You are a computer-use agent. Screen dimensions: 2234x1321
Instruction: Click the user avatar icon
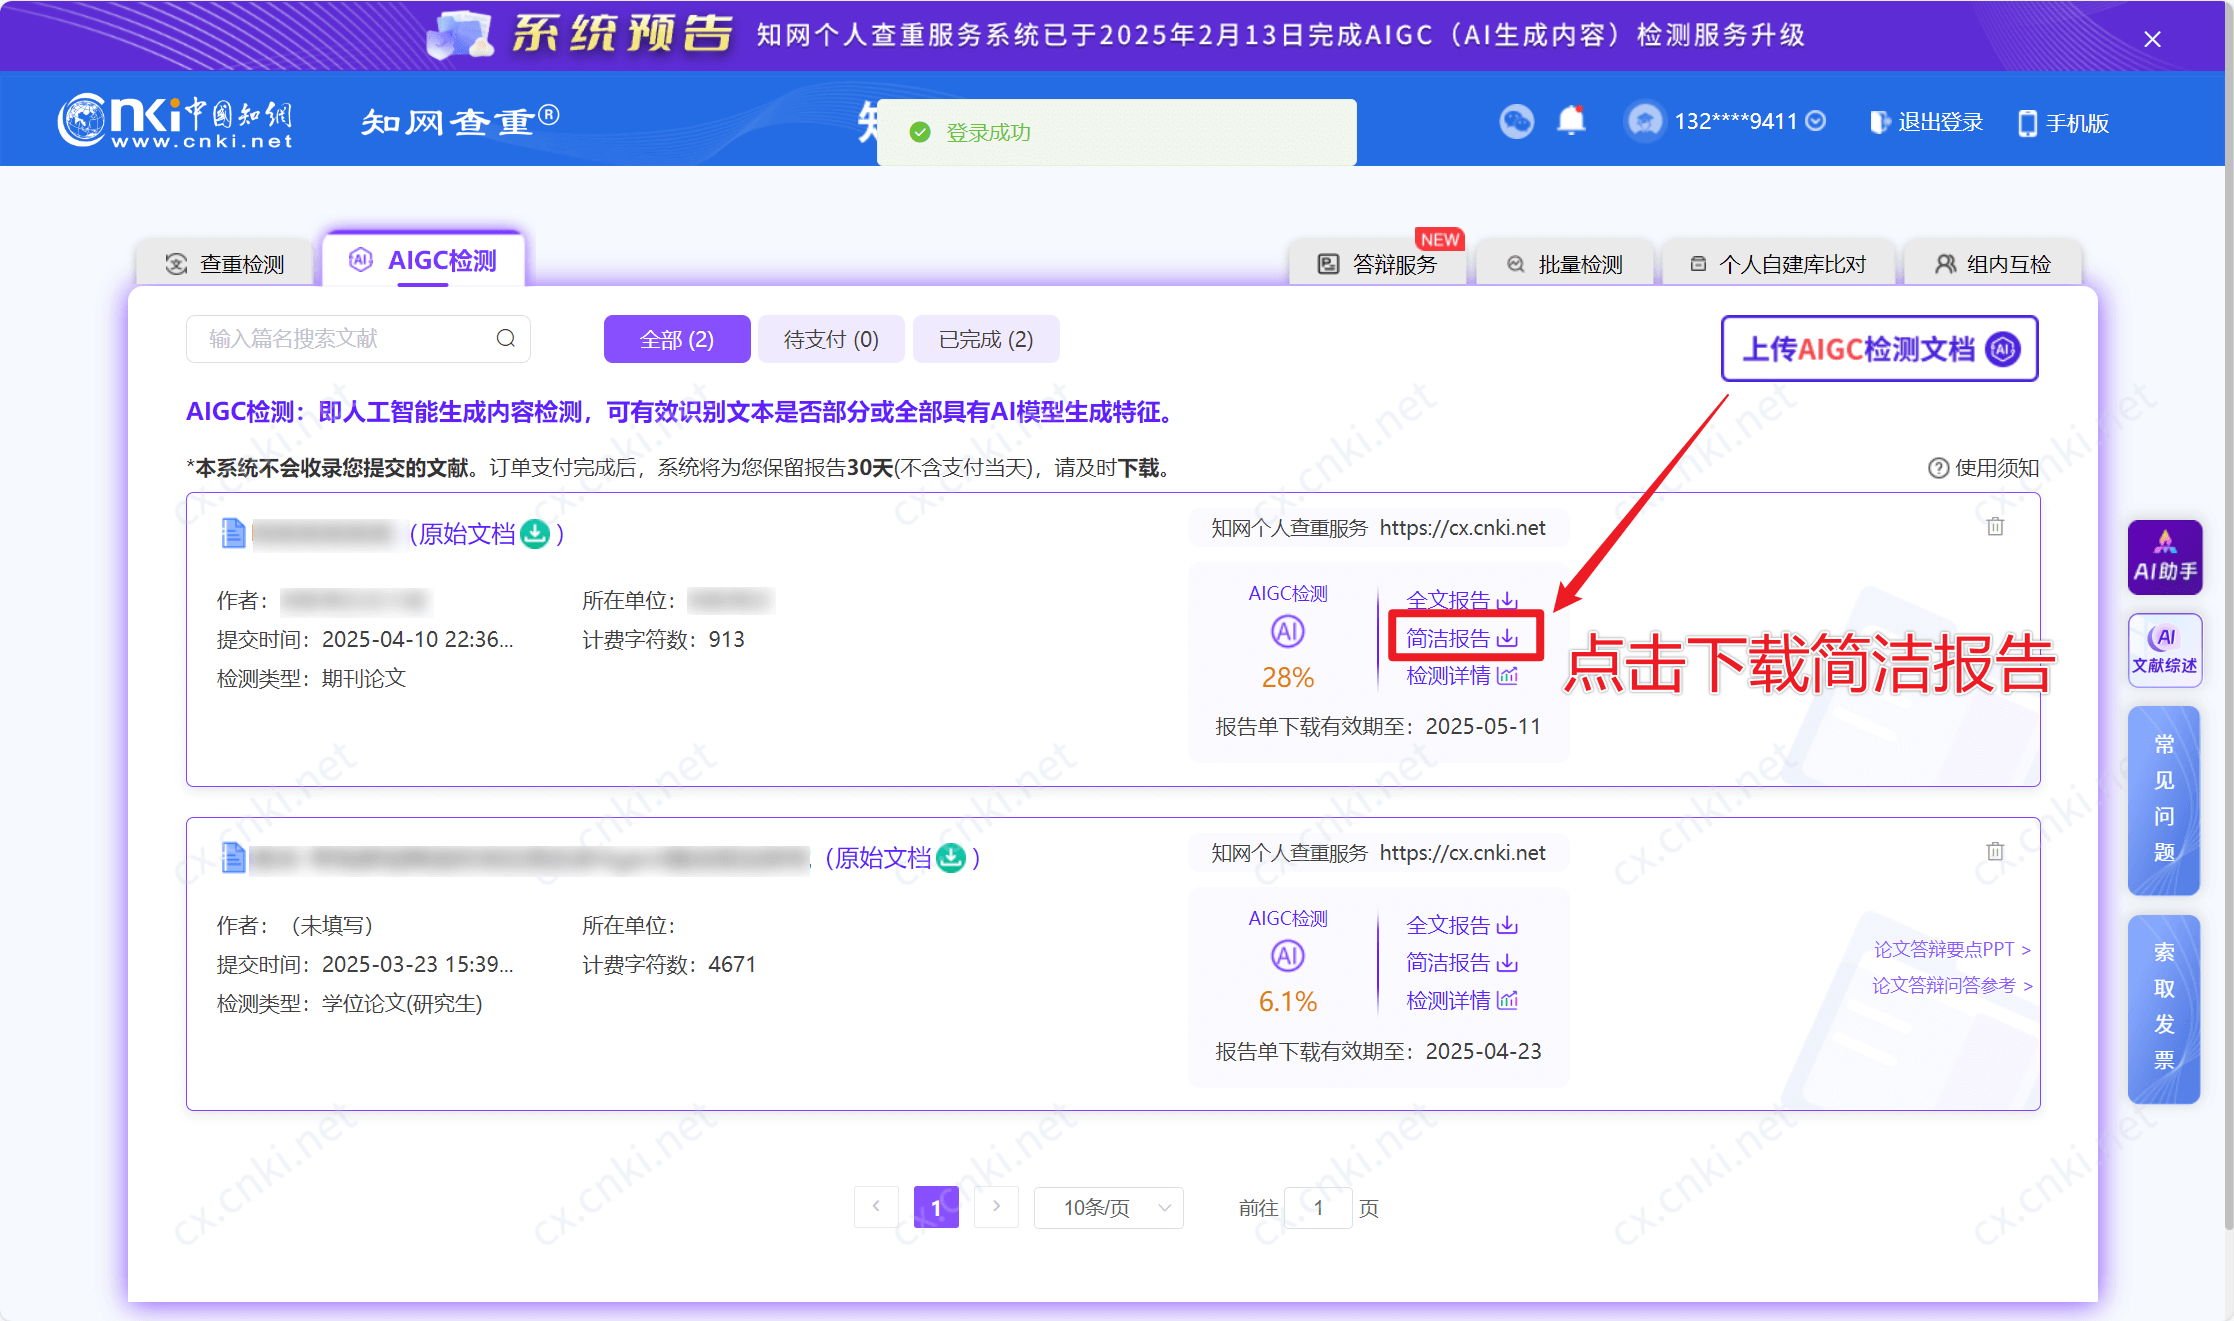1644,122
